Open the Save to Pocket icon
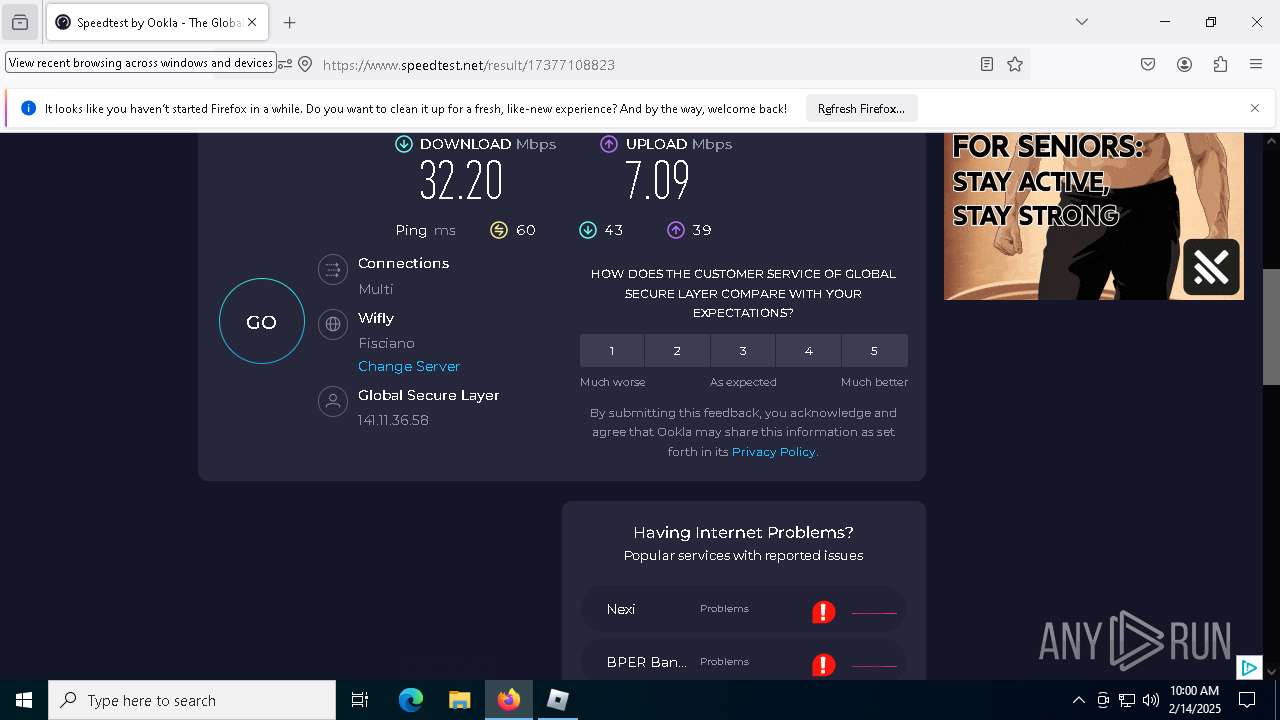 point(1148,64)
